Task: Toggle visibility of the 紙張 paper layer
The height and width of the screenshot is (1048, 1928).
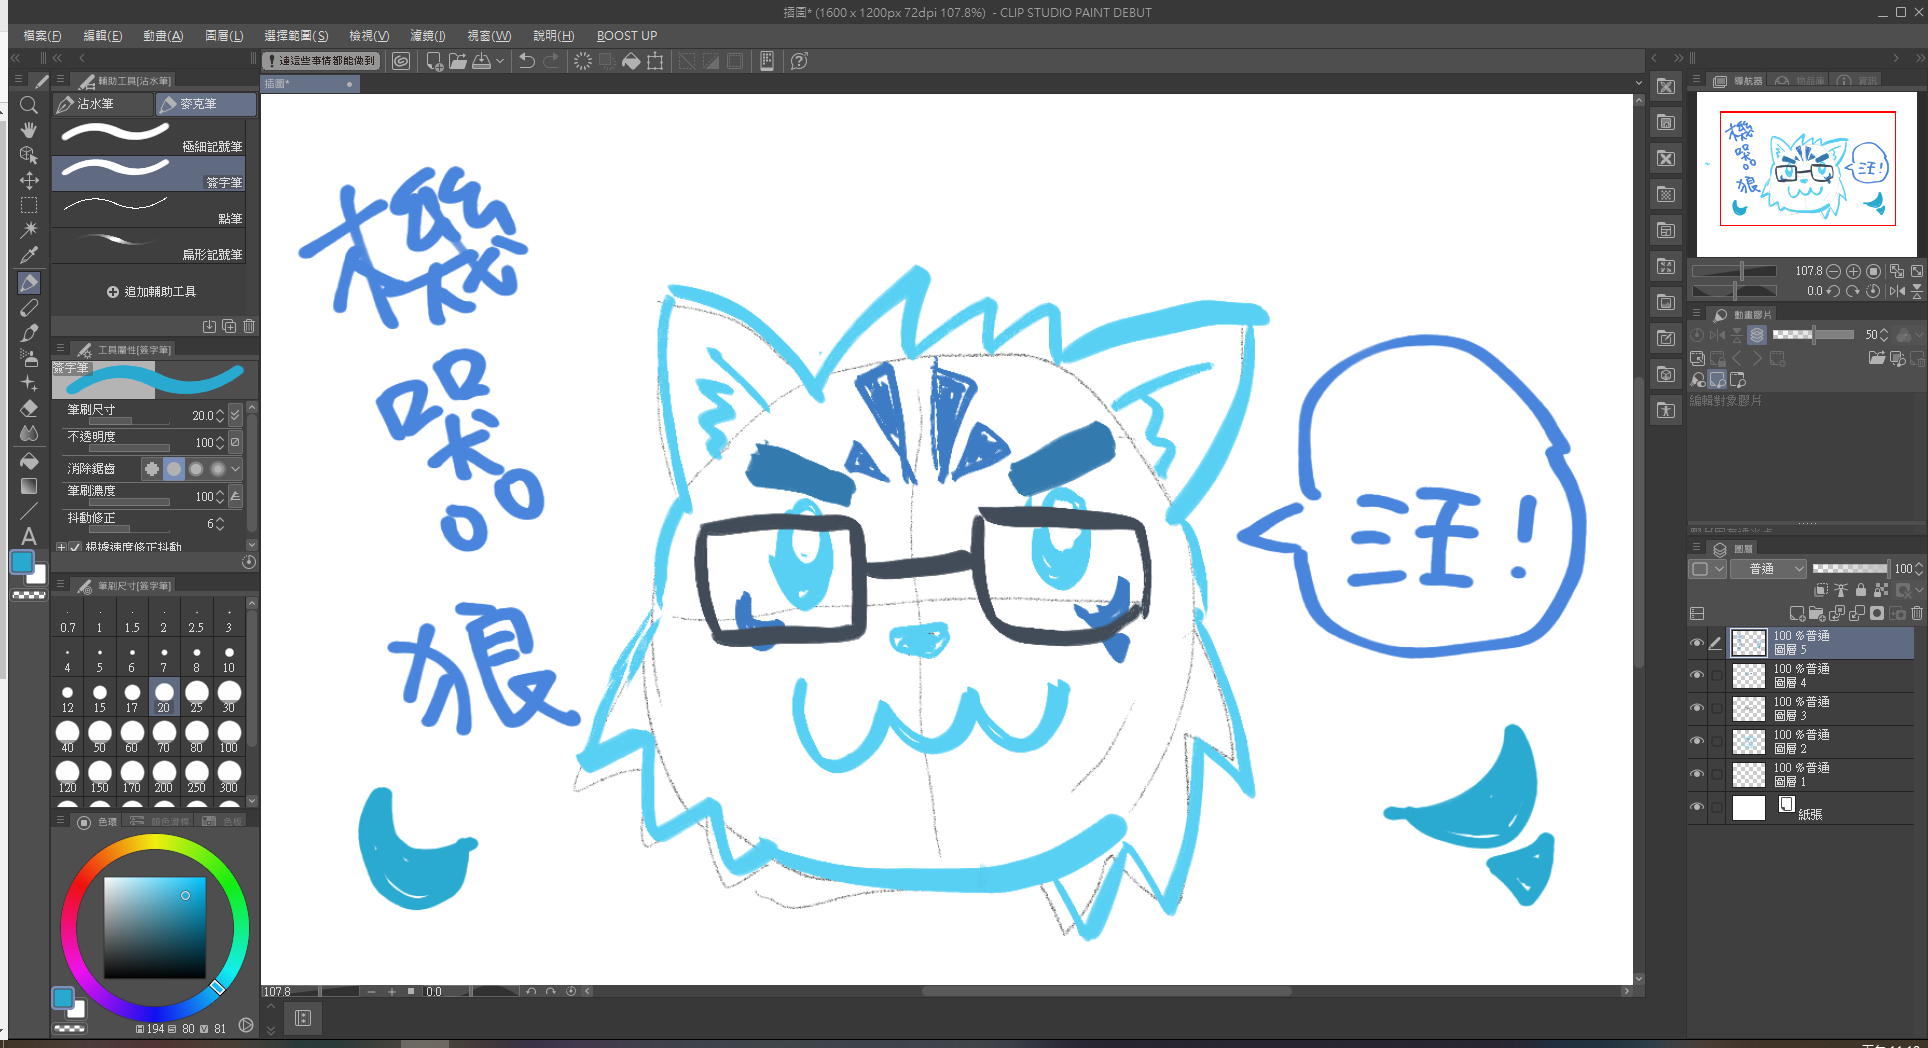Action: (x=1697, y=808)
